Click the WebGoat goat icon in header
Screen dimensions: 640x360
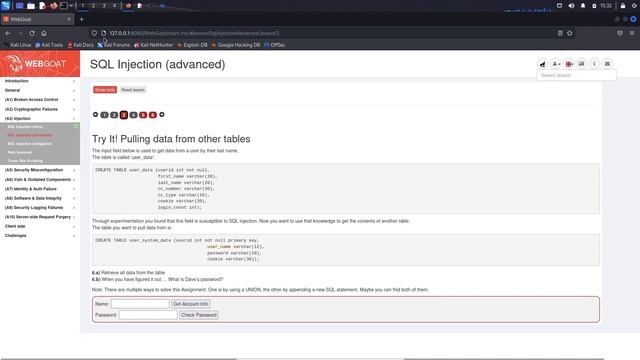coord(542,64)
